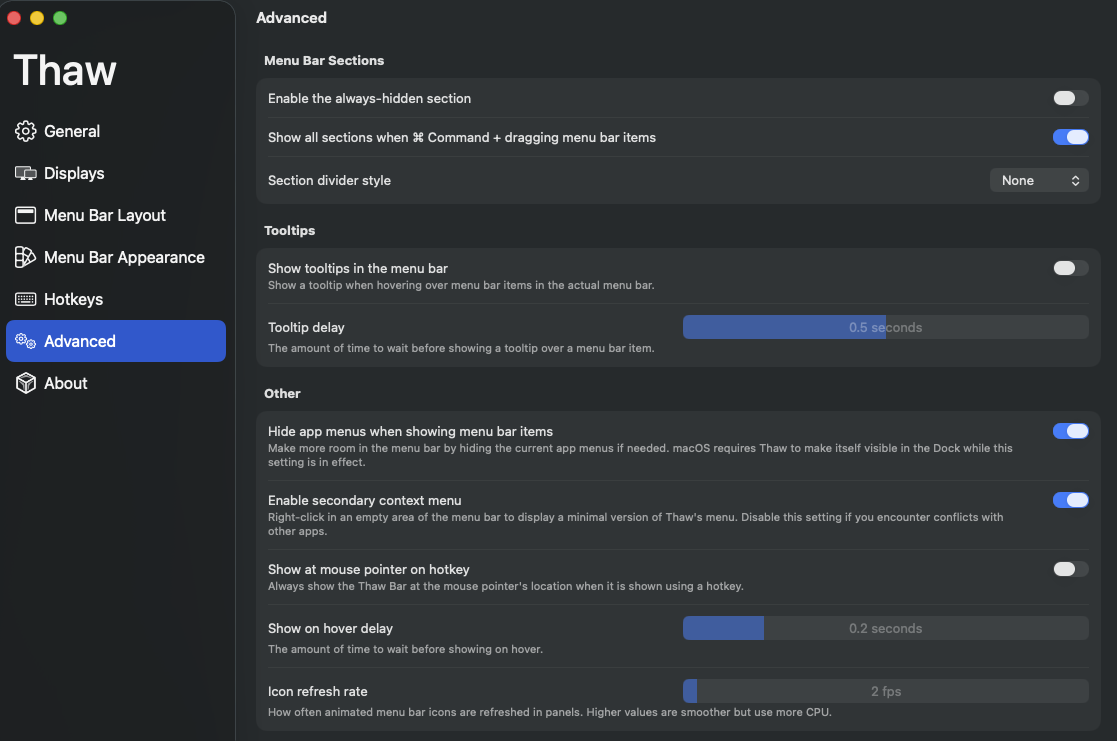Image resolution: width=1117 pixels, height=741 pixels.
Task: Click the yellow minimize window button
Action: [37, 18]
